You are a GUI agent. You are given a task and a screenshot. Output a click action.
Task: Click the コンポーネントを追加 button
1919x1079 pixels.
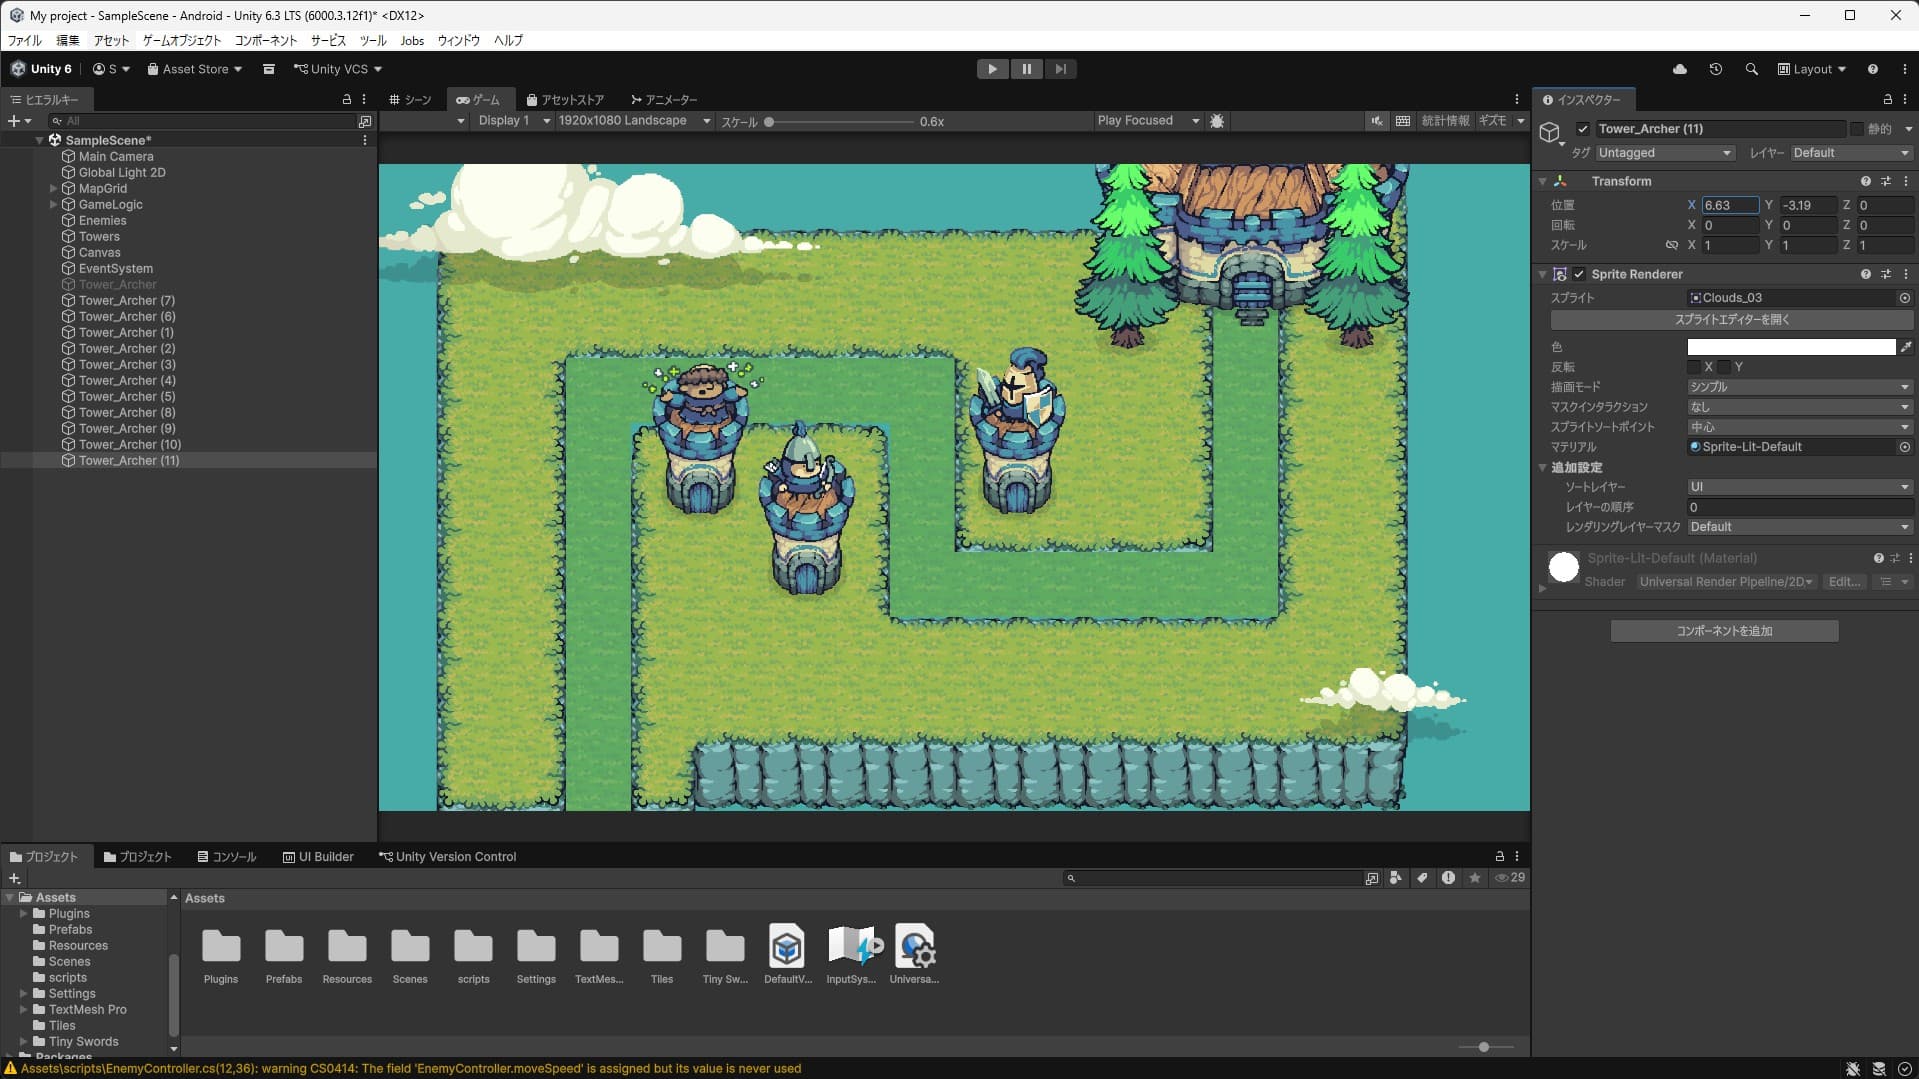[x=1724, y=631]
